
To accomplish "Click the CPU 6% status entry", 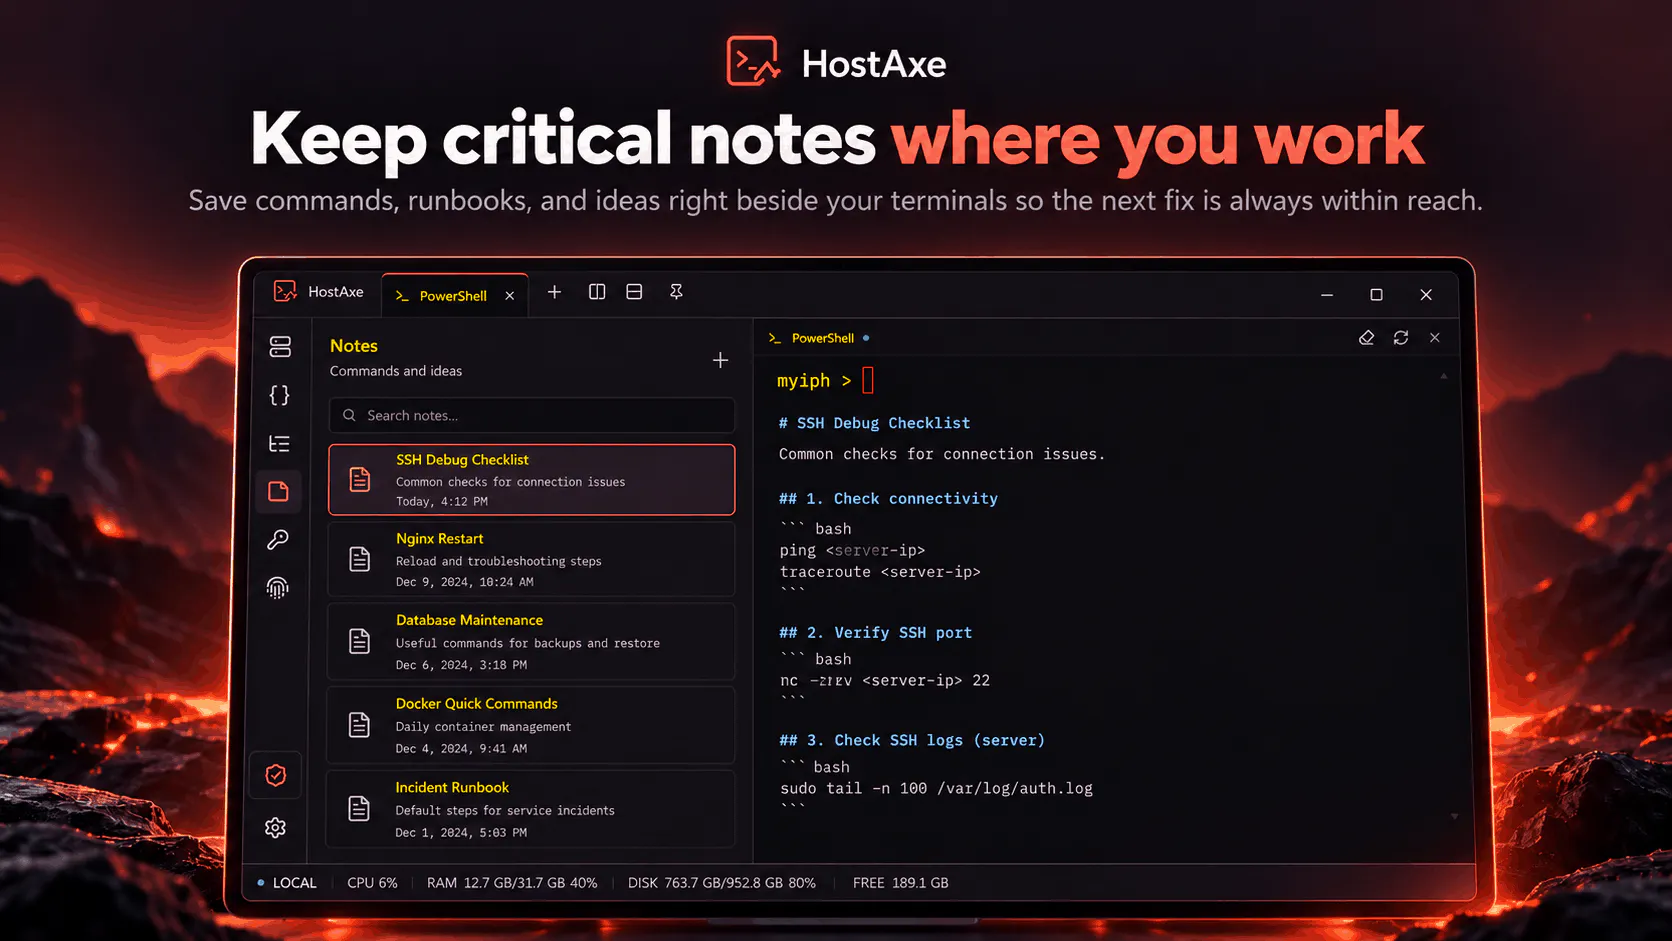I will click(372, 883).
